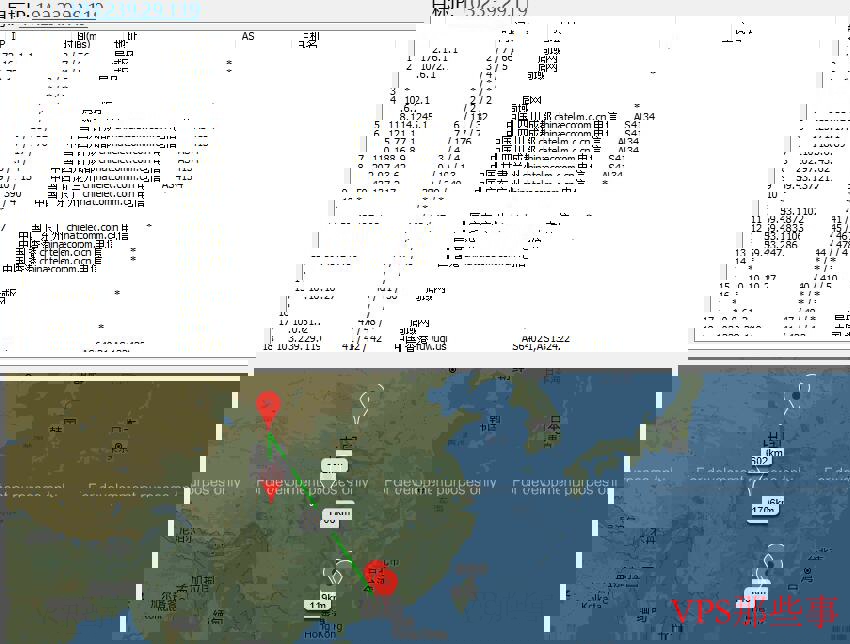Click the lower distance label on the green route
The image size is (850, 644).
(338, 515)
